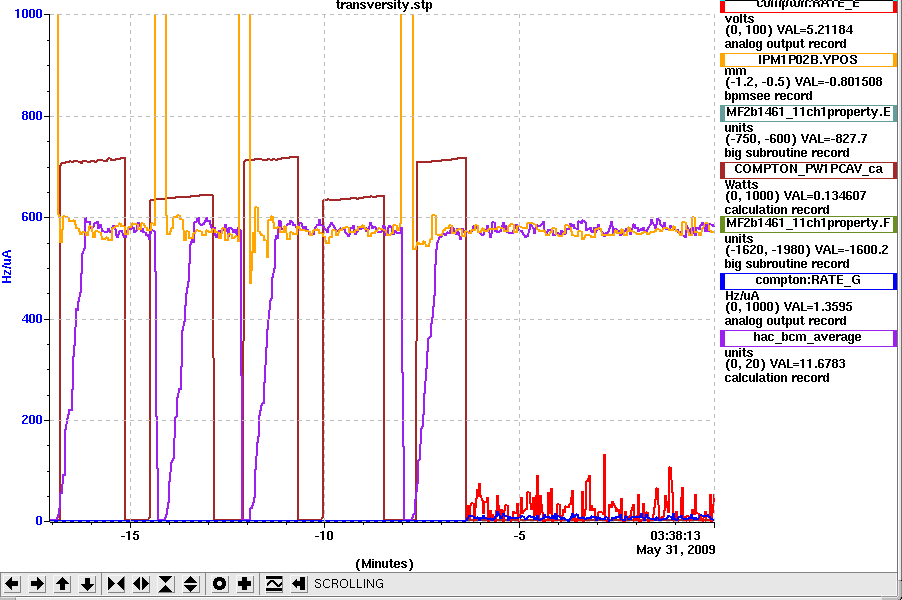The height and width of the screenshot is (600, 902).
Task: Click the 03:38:13 timestamp label
Action: 675,536
